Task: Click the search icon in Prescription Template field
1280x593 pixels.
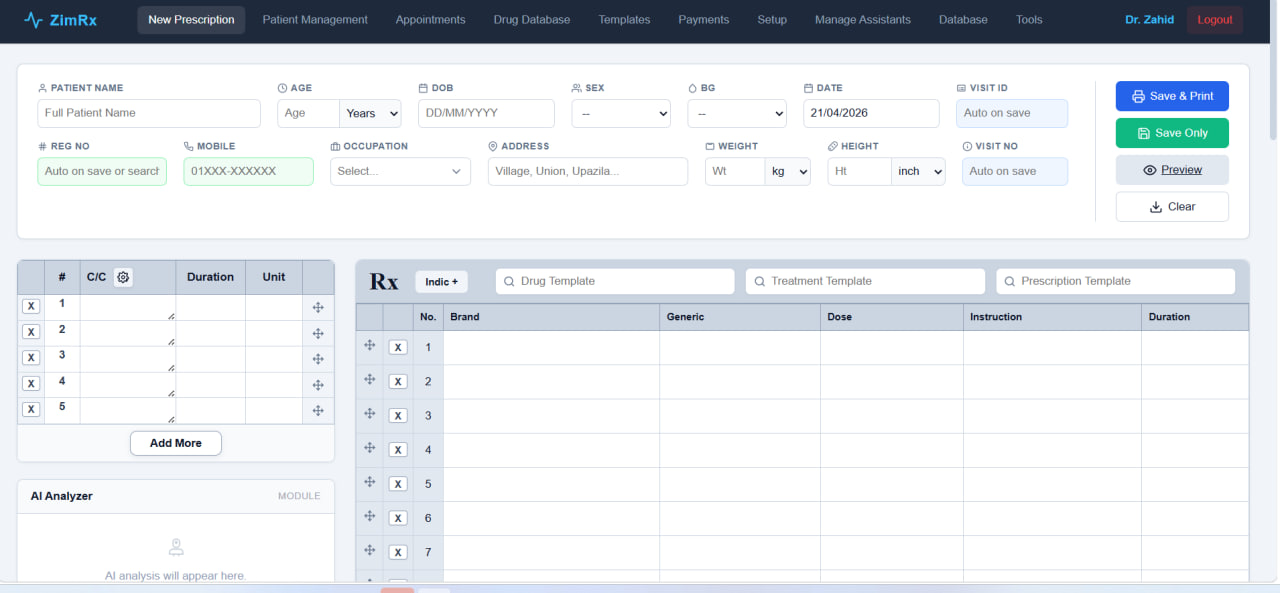Action: 1008,281
